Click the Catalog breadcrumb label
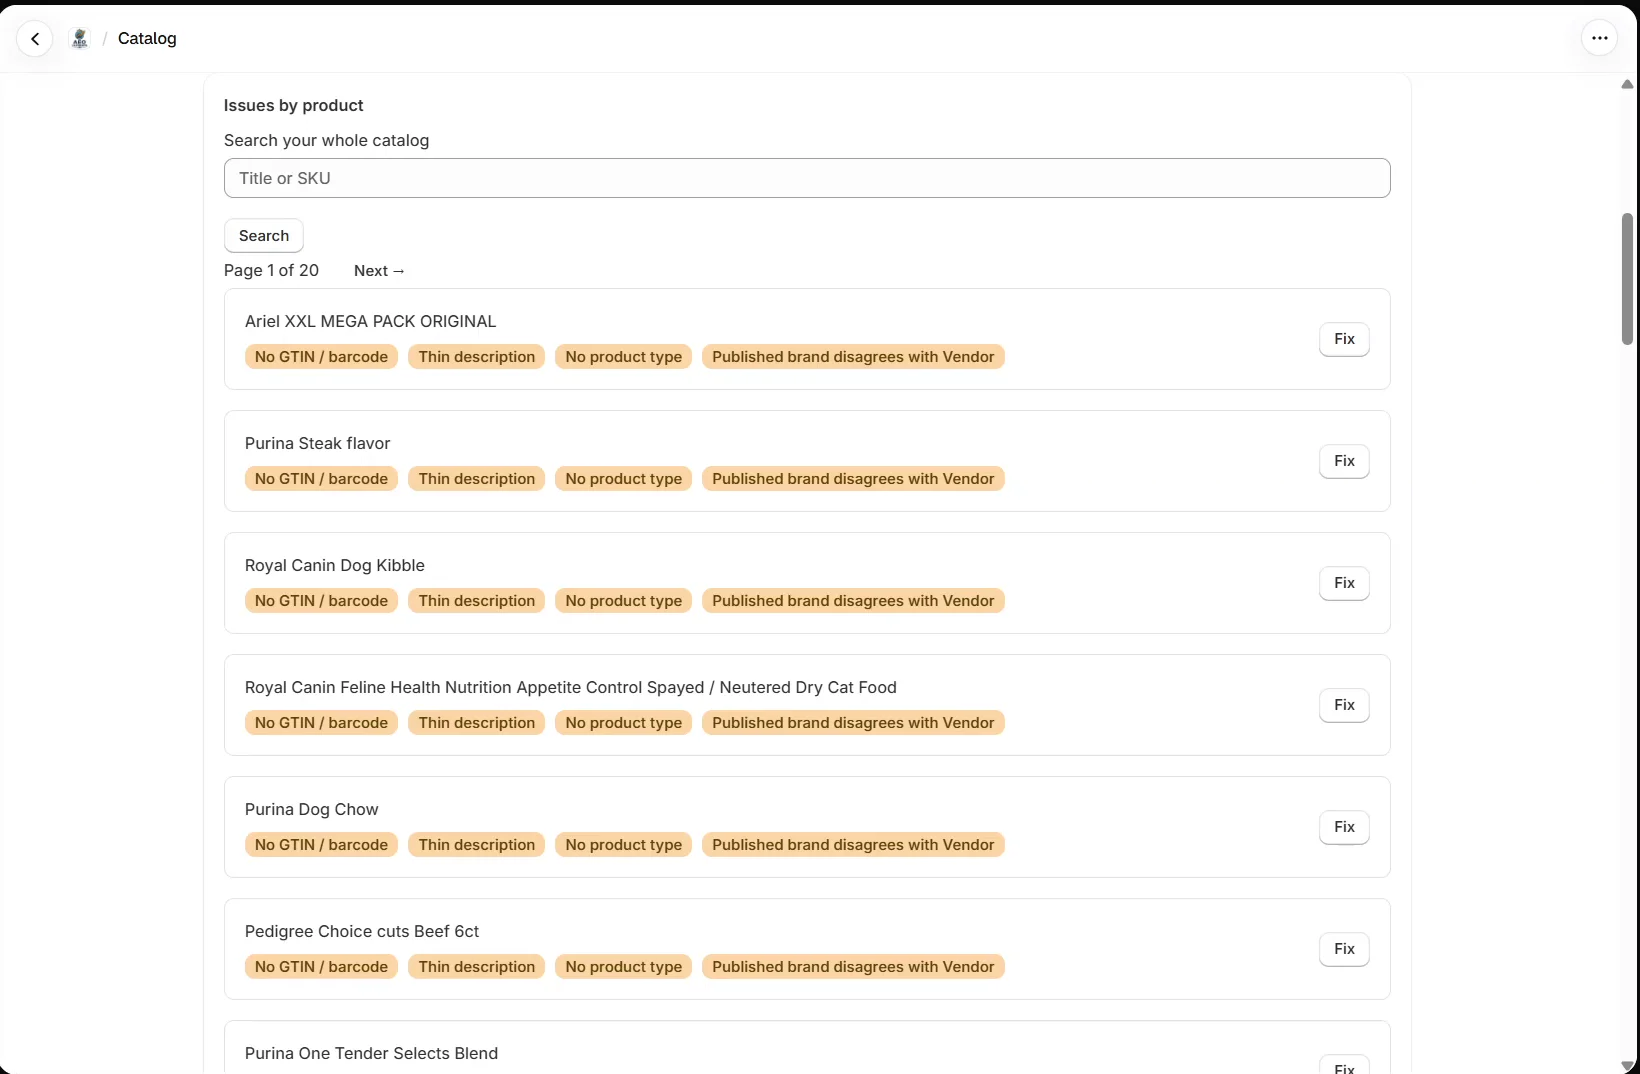The height and width of the screenshot is (1074, 1640). point(147,39)
